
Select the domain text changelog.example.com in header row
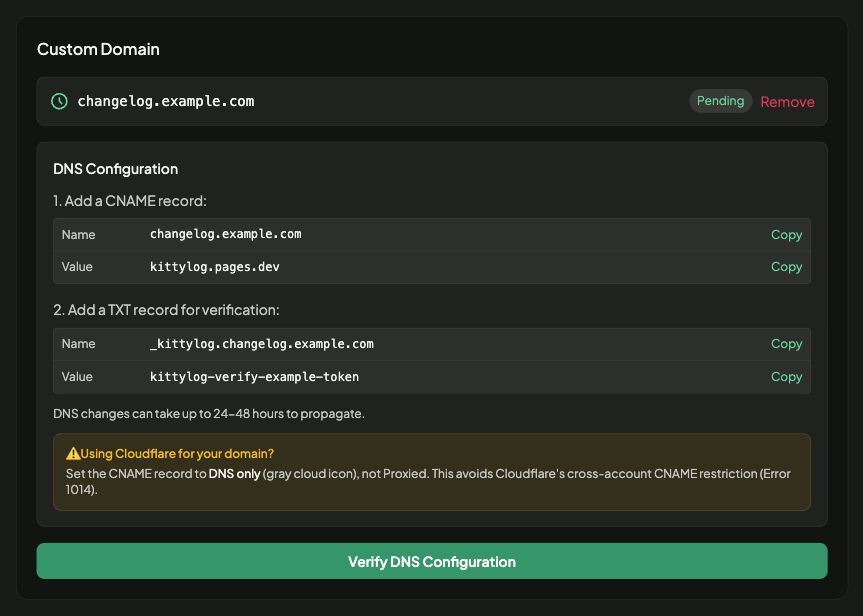(x=166, y=101)
